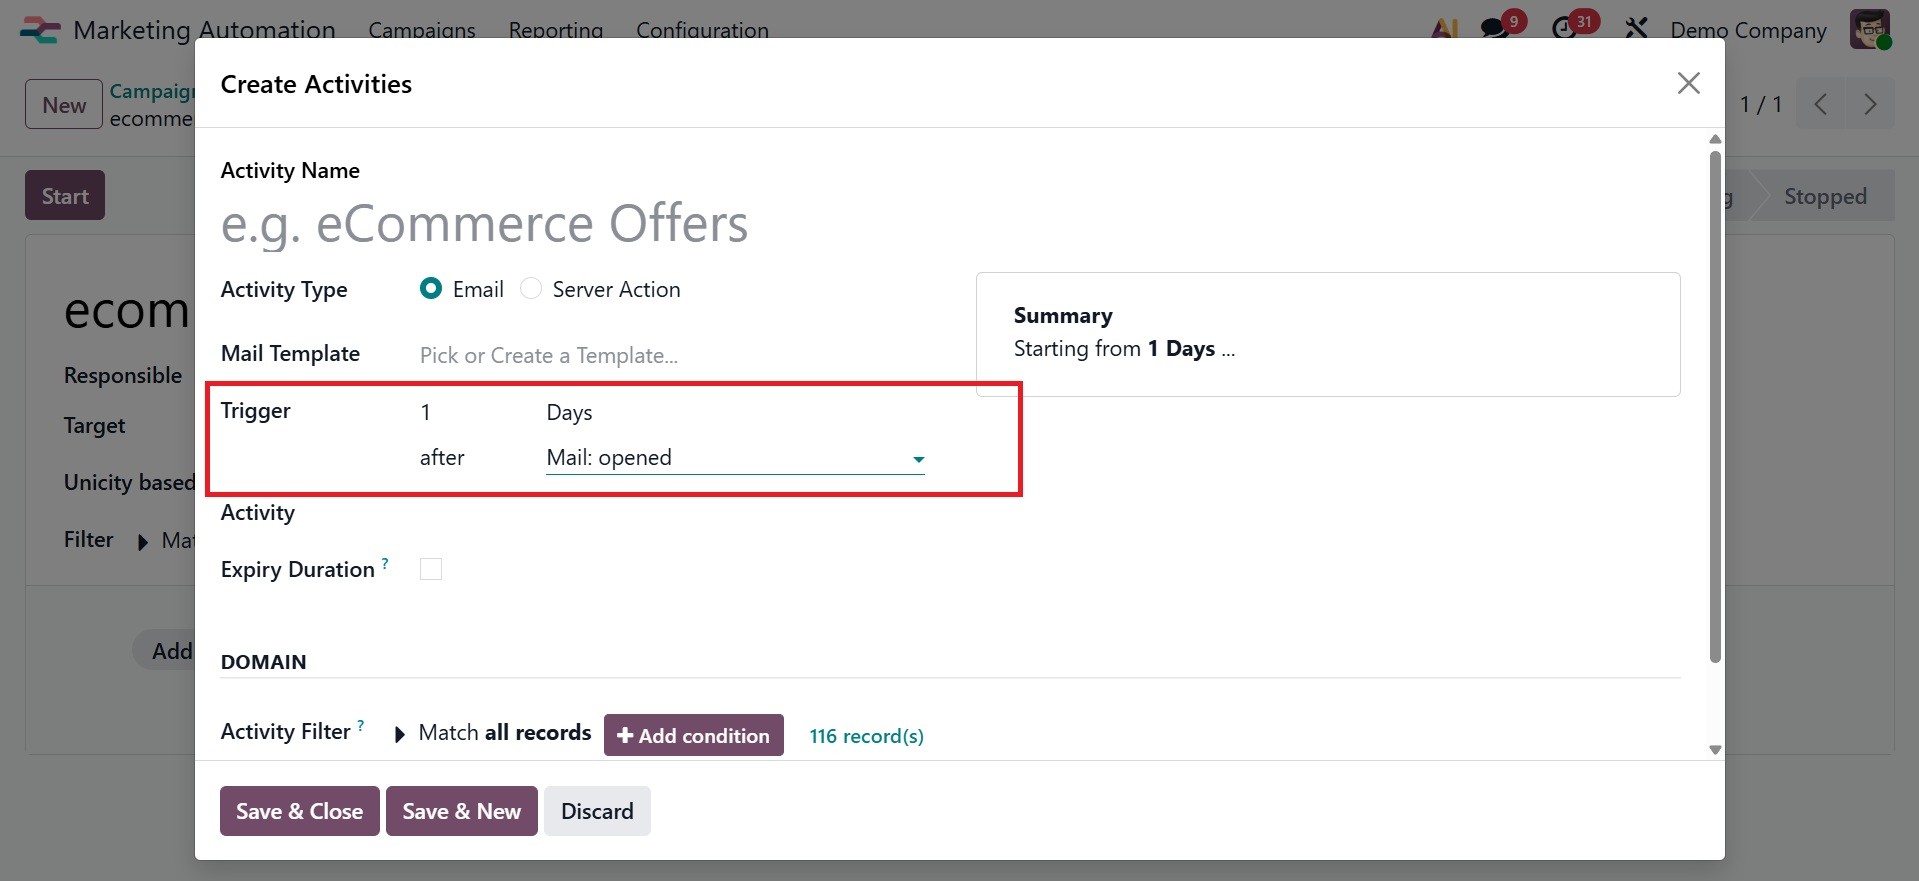Open the discuss messages chat icon
This screenshot has height=881, width=1919.
coord(1496,28)
